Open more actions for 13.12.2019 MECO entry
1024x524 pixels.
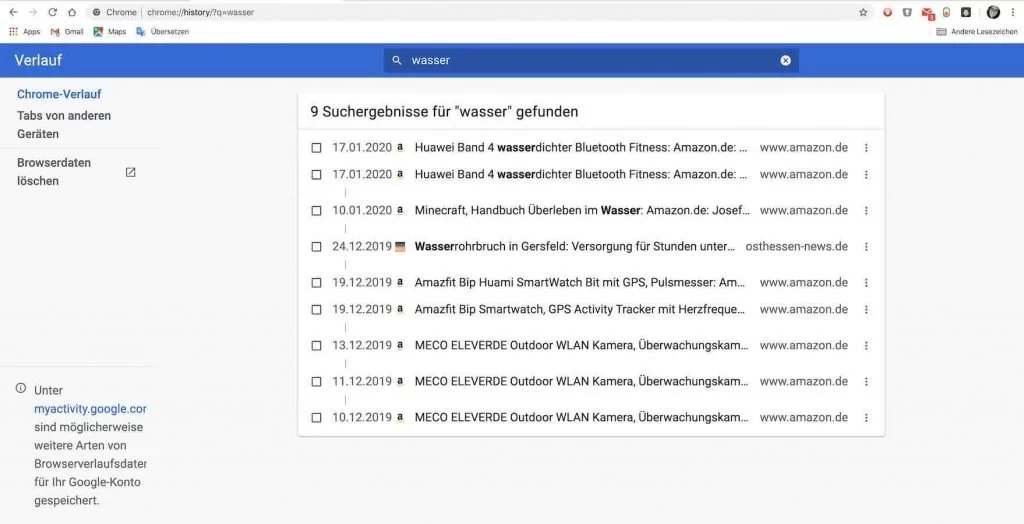[866, 345]
